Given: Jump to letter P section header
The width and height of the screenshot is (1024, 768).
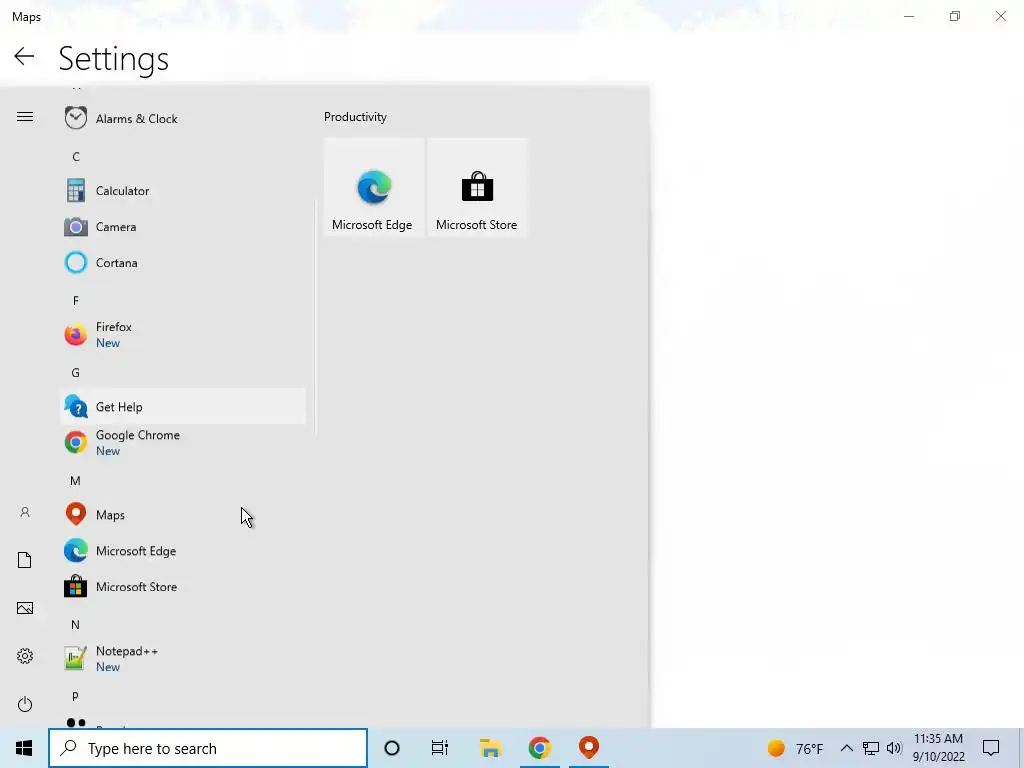Looking at the screenshot, I should coord(76,697).
